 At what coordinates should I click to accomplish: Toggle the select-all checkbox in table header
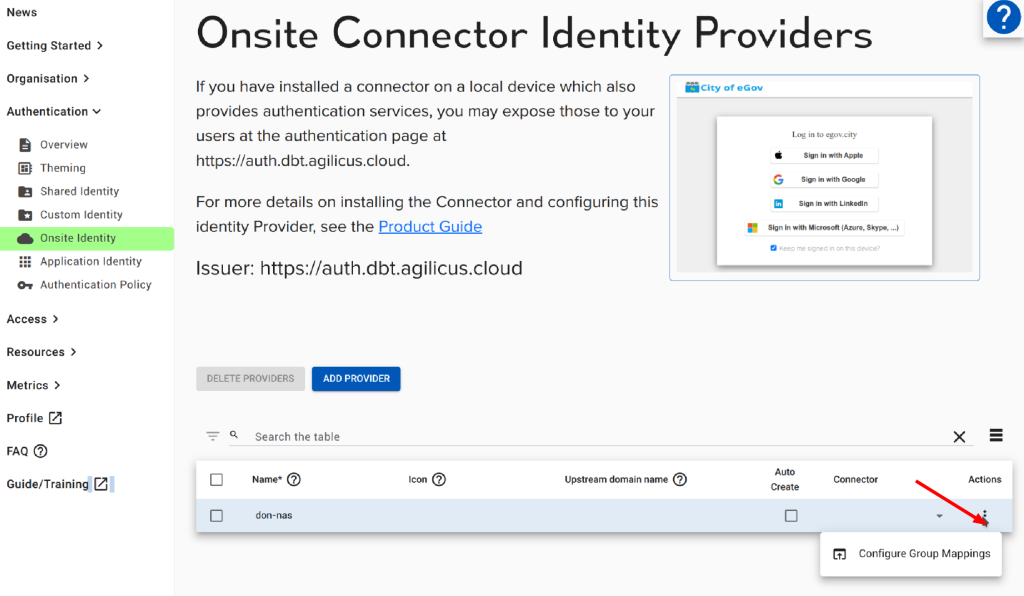tap(217, 480)
